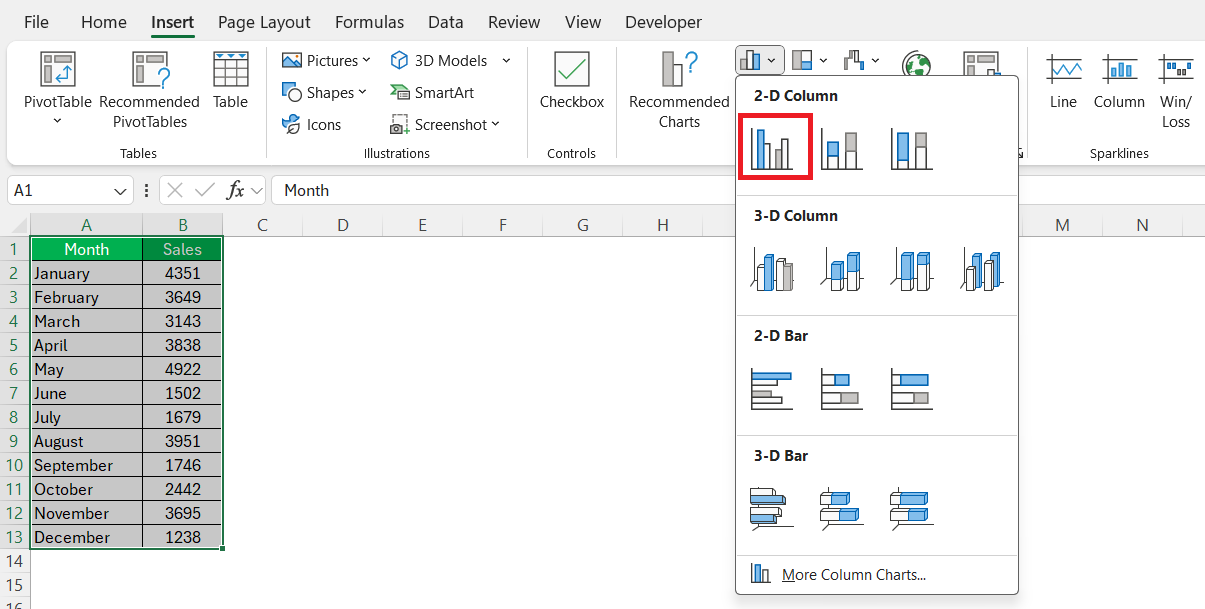Insert Icons from Illustrations group

point(312,124)
